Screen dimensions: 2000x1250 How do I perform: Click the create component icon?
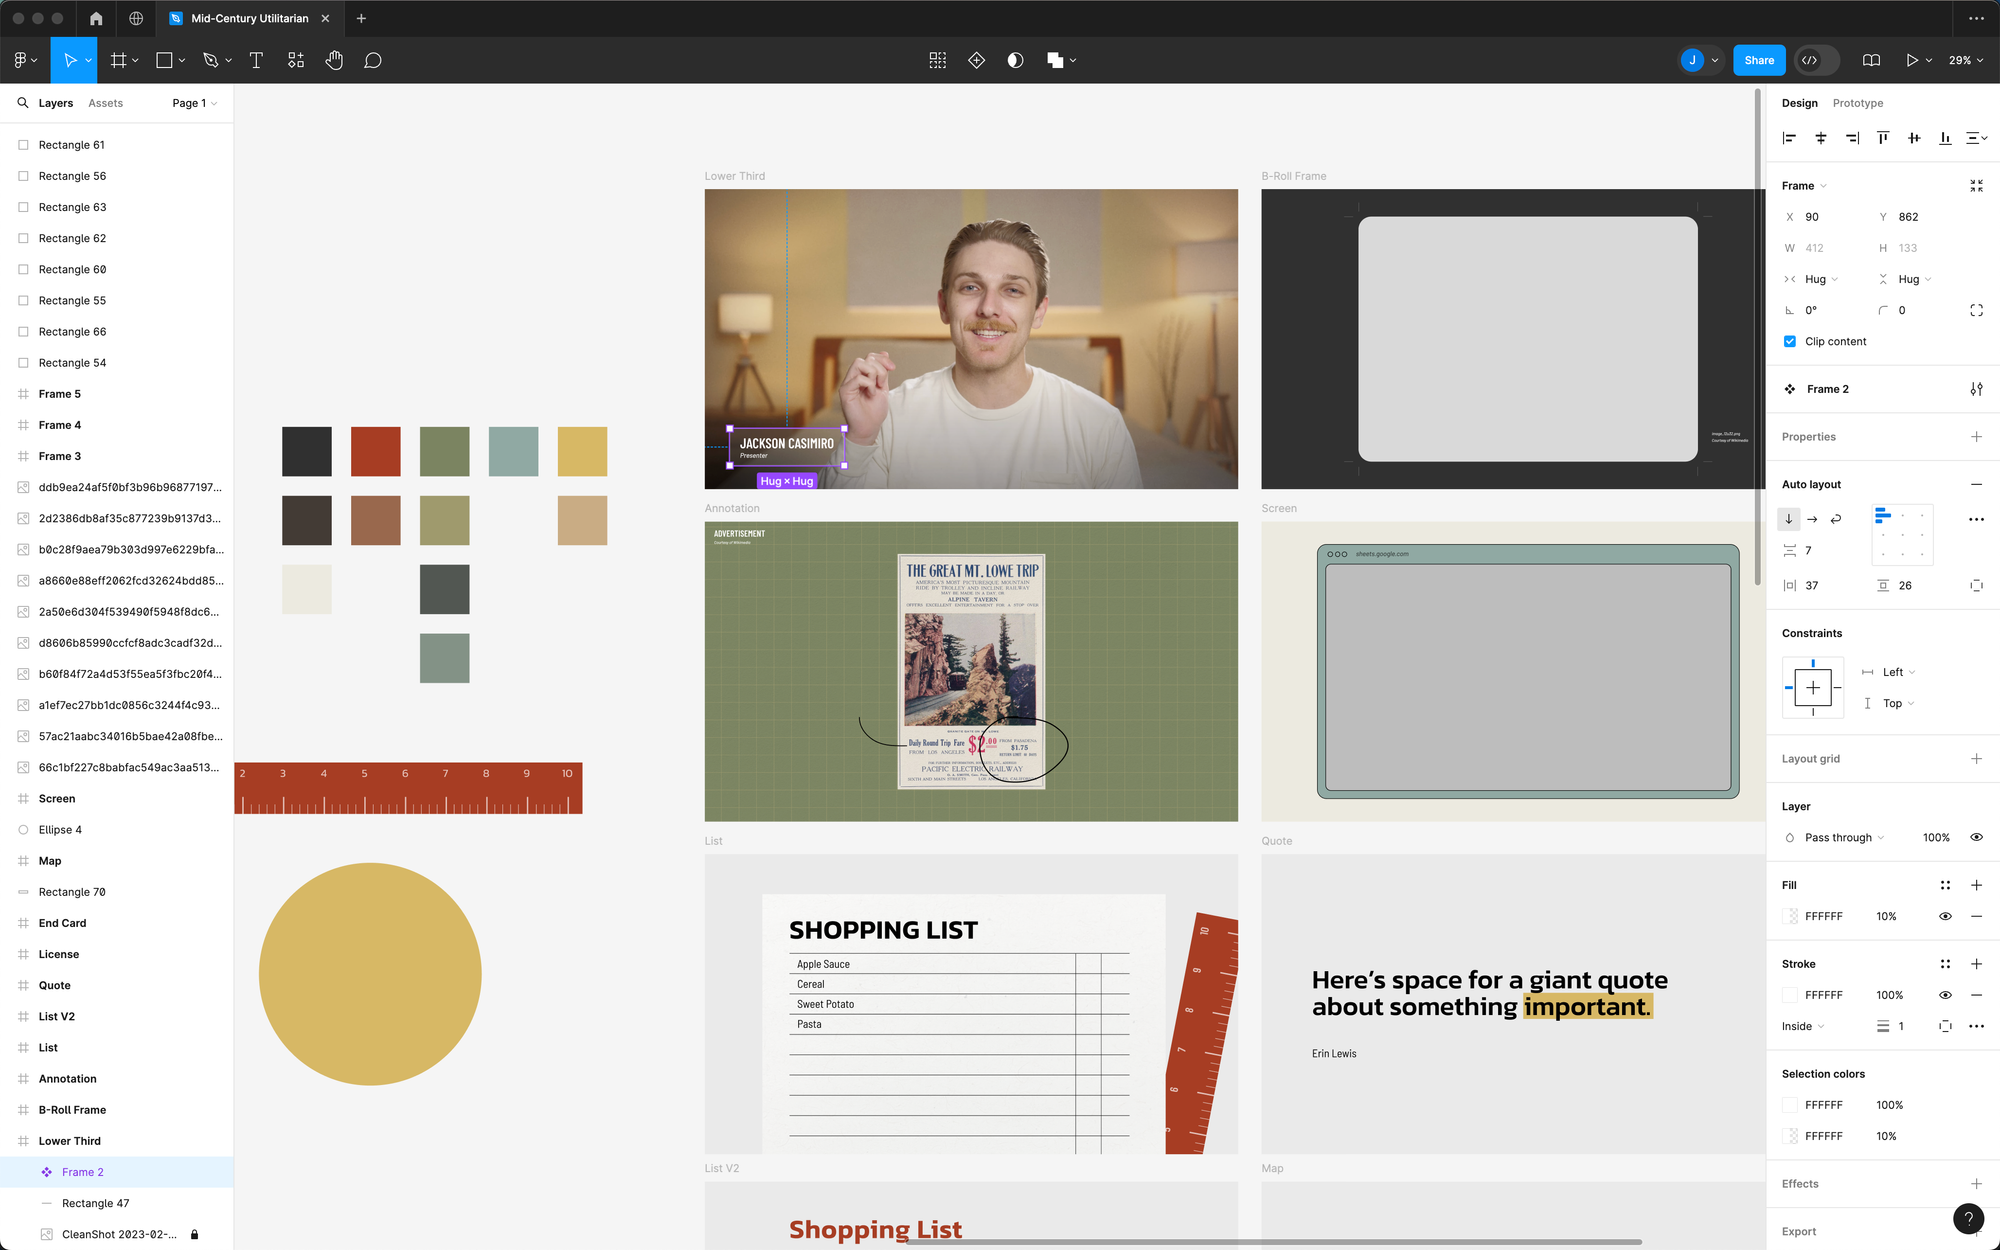pos(976,60)
